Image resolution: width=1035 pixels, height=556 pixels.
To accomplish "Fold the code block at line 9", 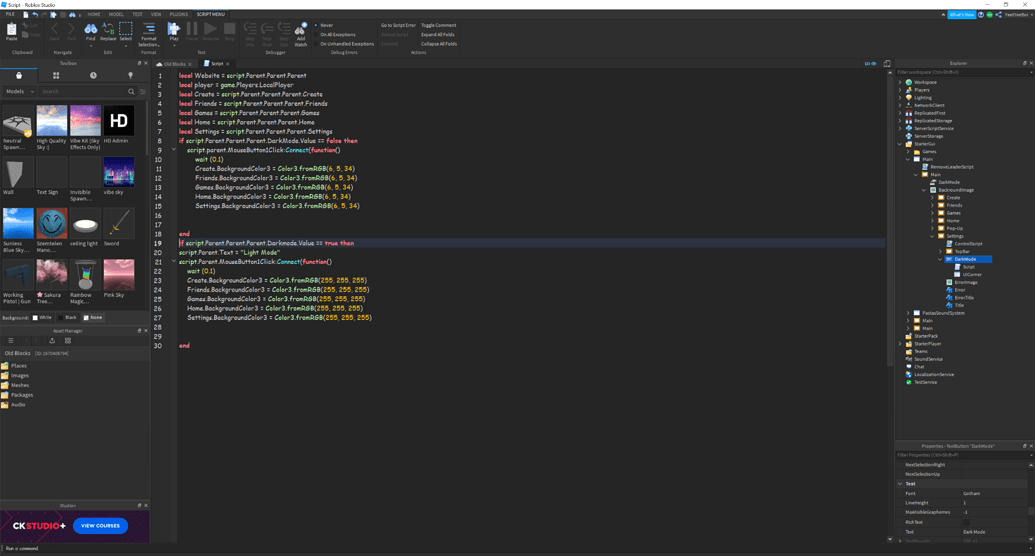I will [174, 150].
